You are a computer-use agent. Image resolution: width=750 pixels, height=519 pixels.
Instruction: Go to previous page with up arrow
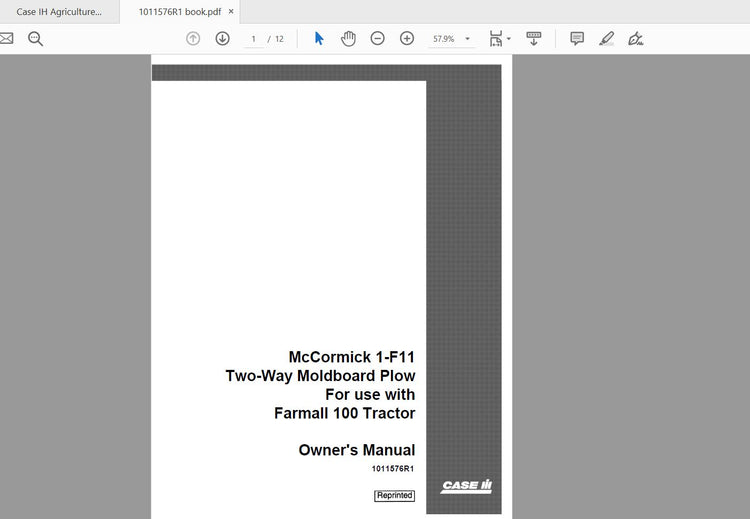(x=193, y=38)
